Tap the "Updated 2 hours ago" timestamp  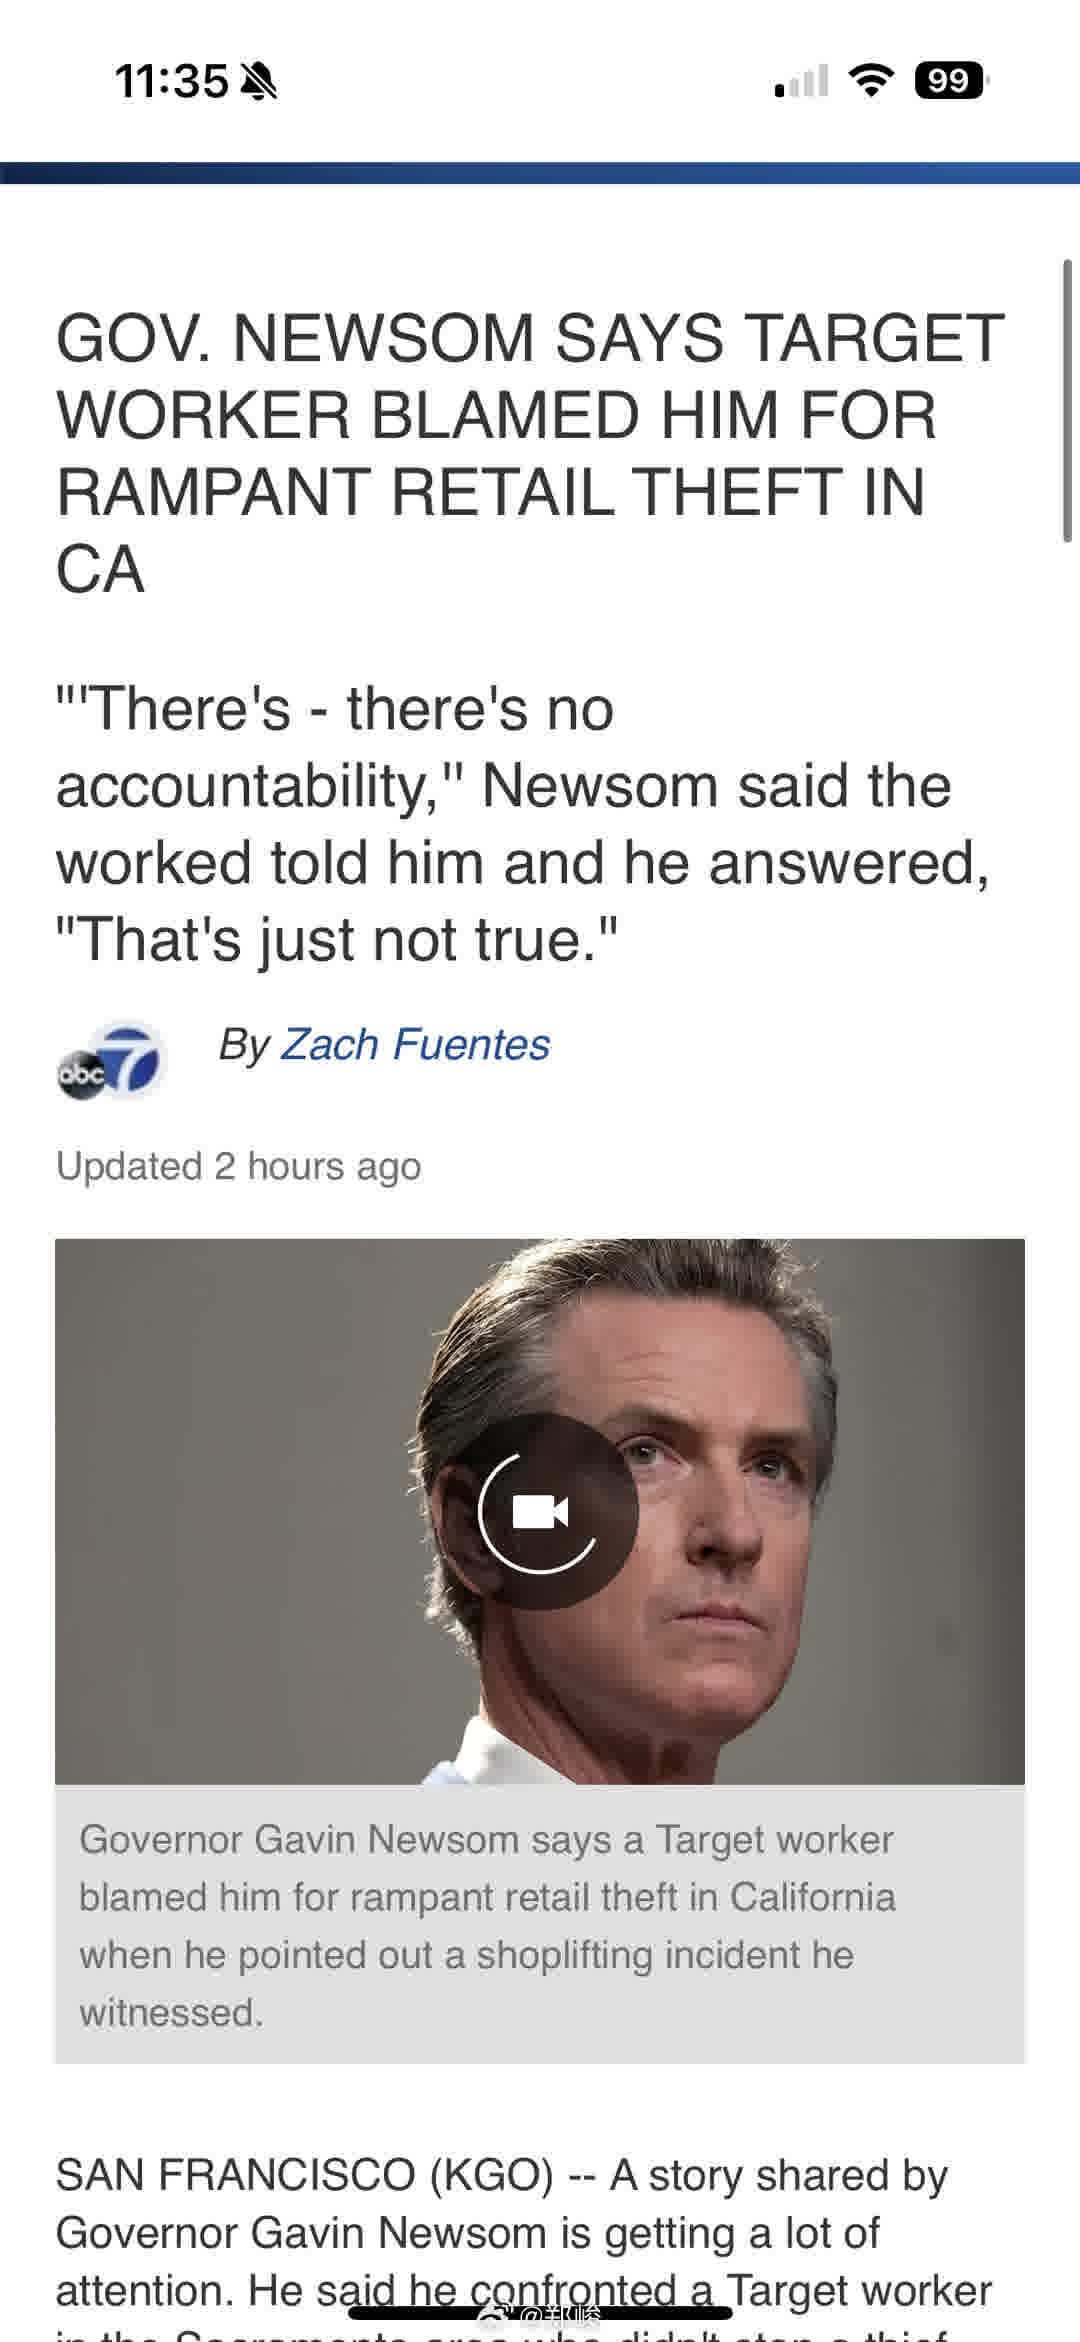click(238, 1166)
